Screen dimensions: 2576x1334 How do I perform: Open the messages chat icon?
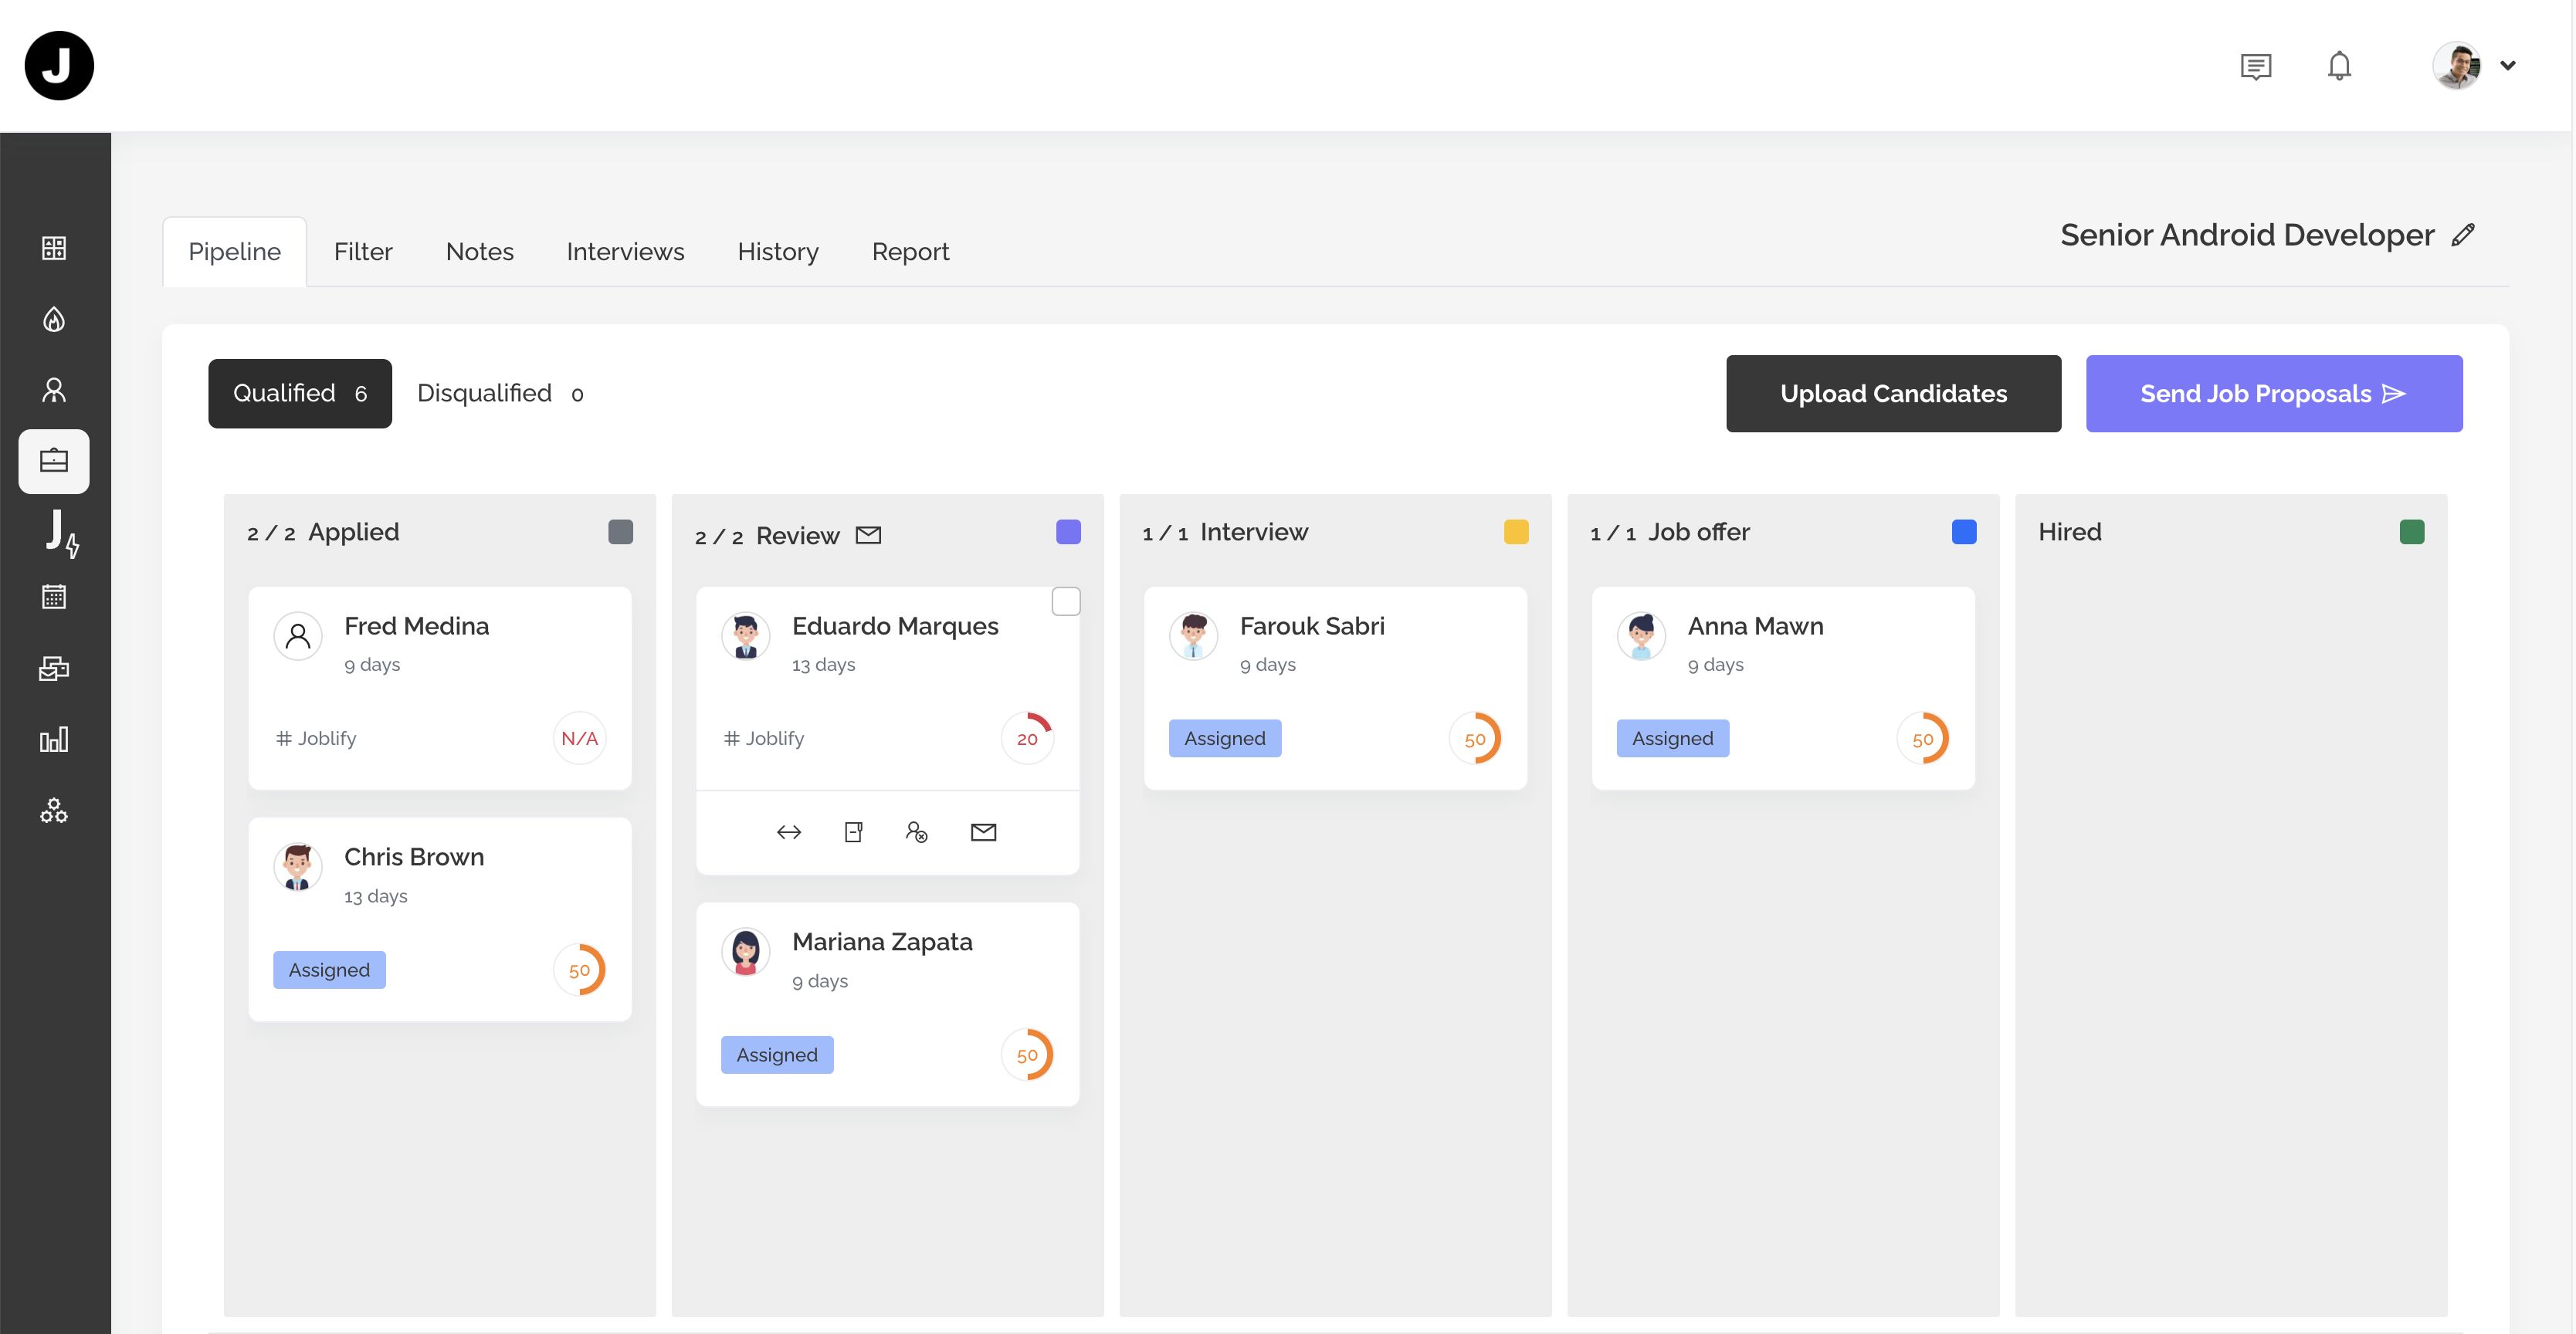tap(2255, 66)
